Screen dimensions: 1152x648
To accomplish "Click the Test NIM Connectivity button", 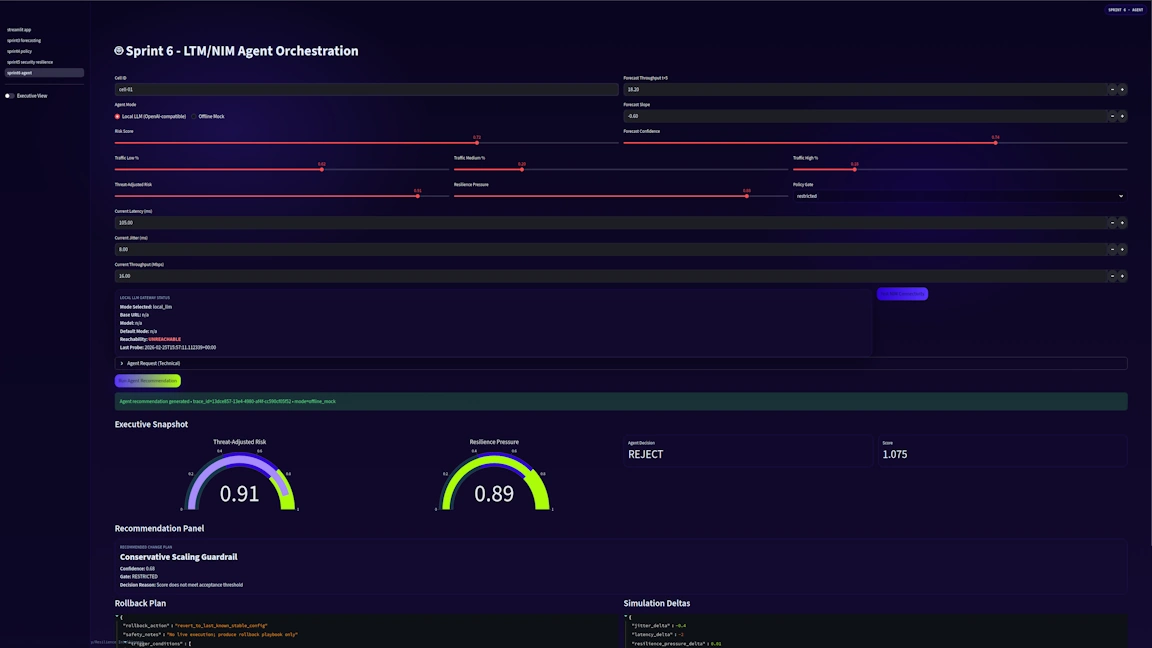I will (902, 294).
